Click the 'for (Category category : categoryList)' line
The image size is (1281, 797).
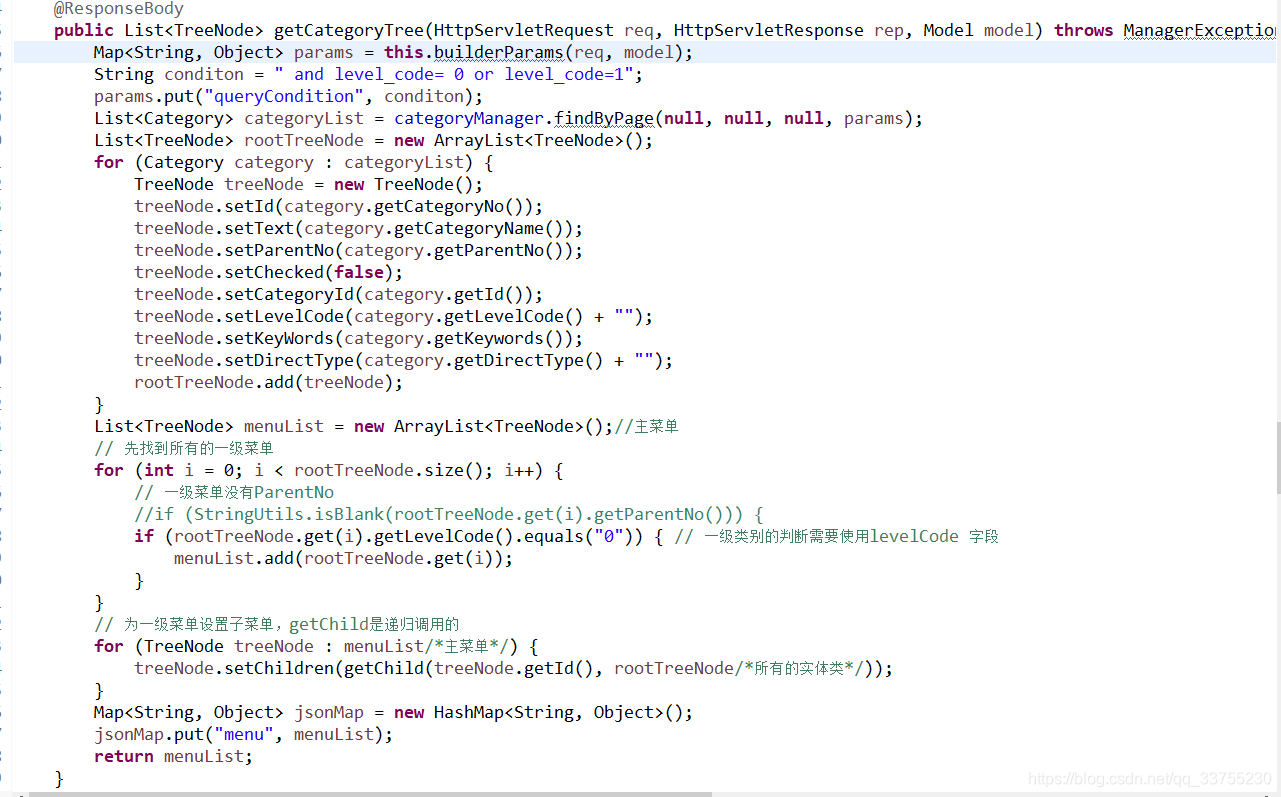(x=294, y=162)
